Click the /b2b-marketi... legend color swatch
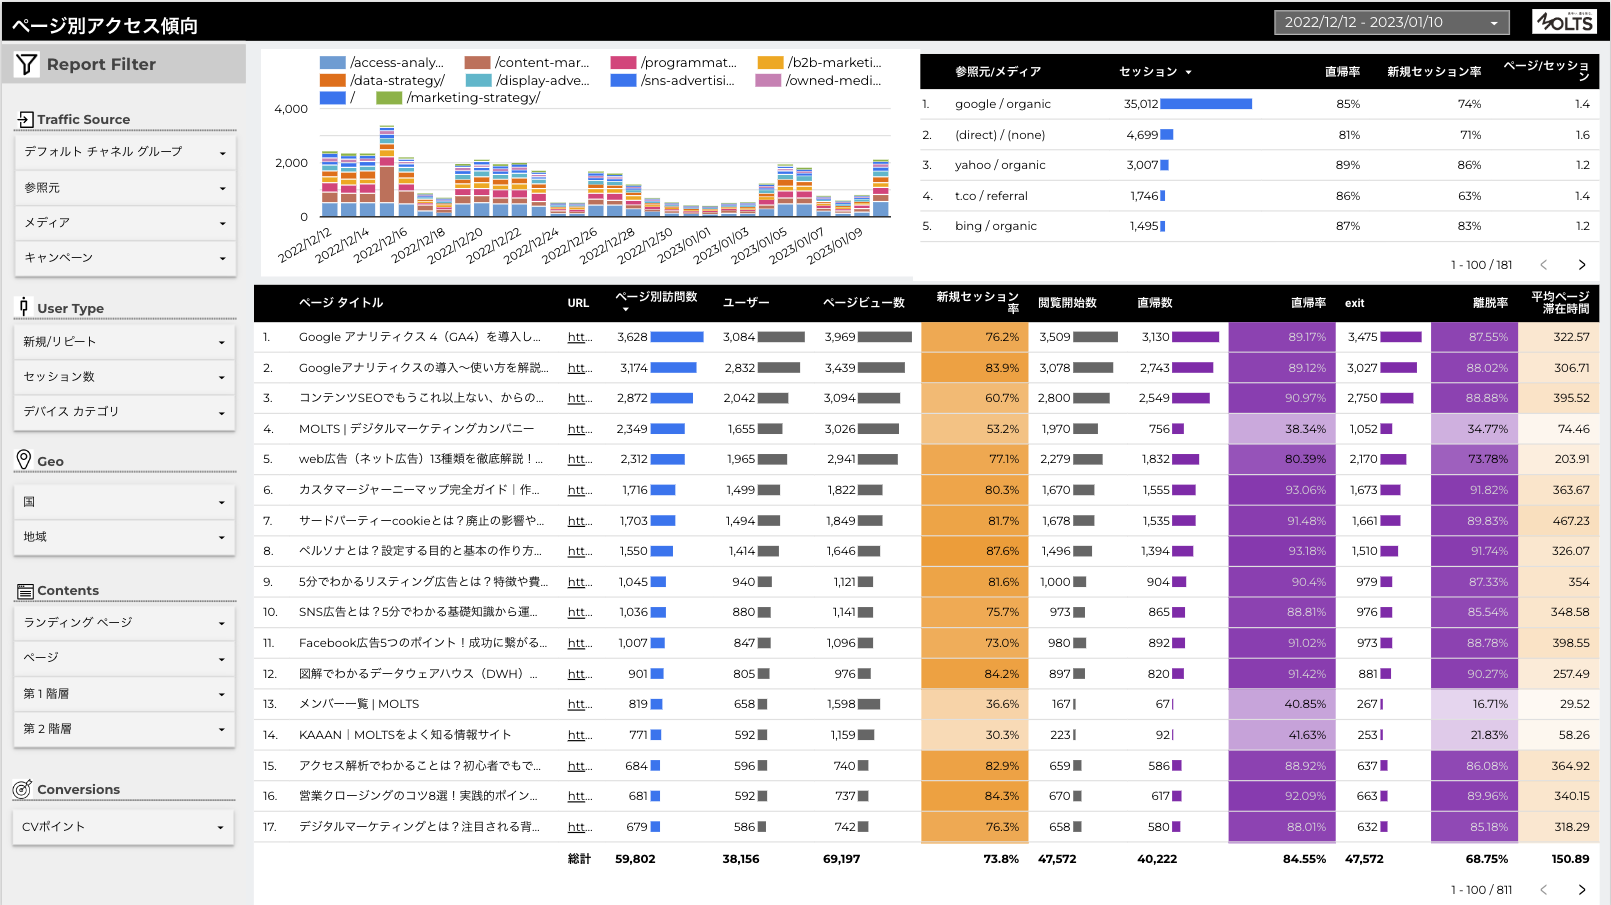The height and width of the screenshot is (905, 1611). [770, 62]
